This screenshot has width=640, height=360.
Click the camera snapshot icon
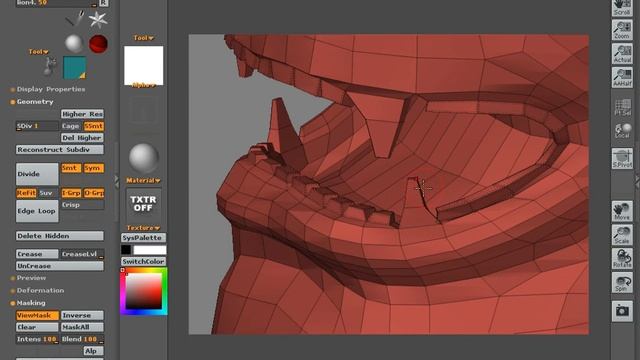coord(622,311)
